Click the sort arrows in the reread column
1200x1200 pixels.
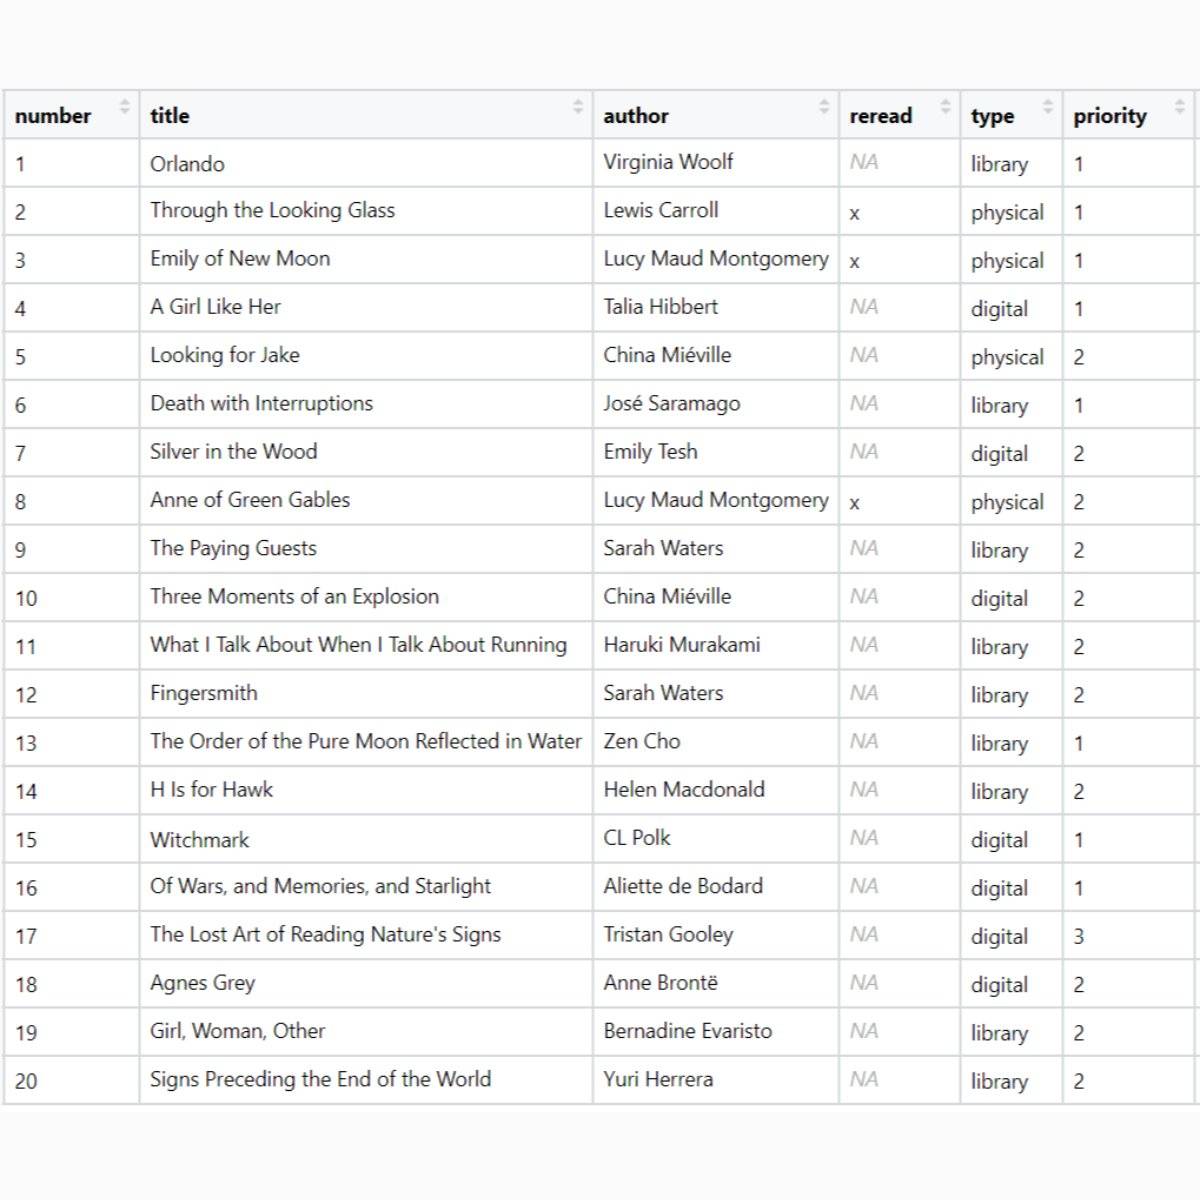point(945,106)
